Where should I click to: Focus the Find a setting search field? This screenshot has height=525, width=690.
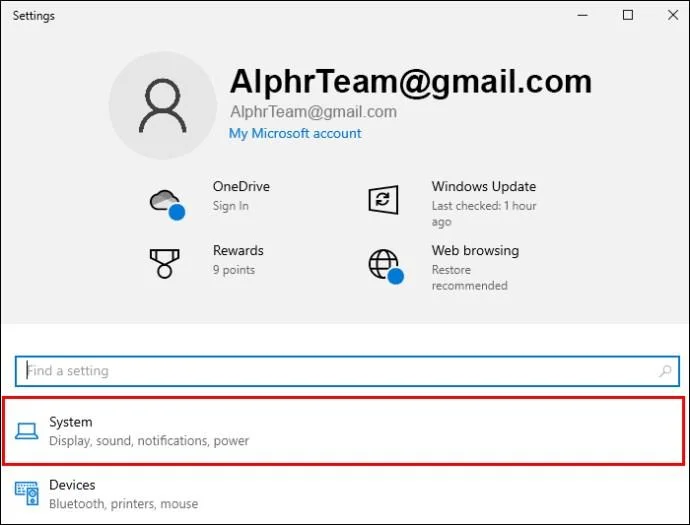pyautogui.click(x=330, y=371)
